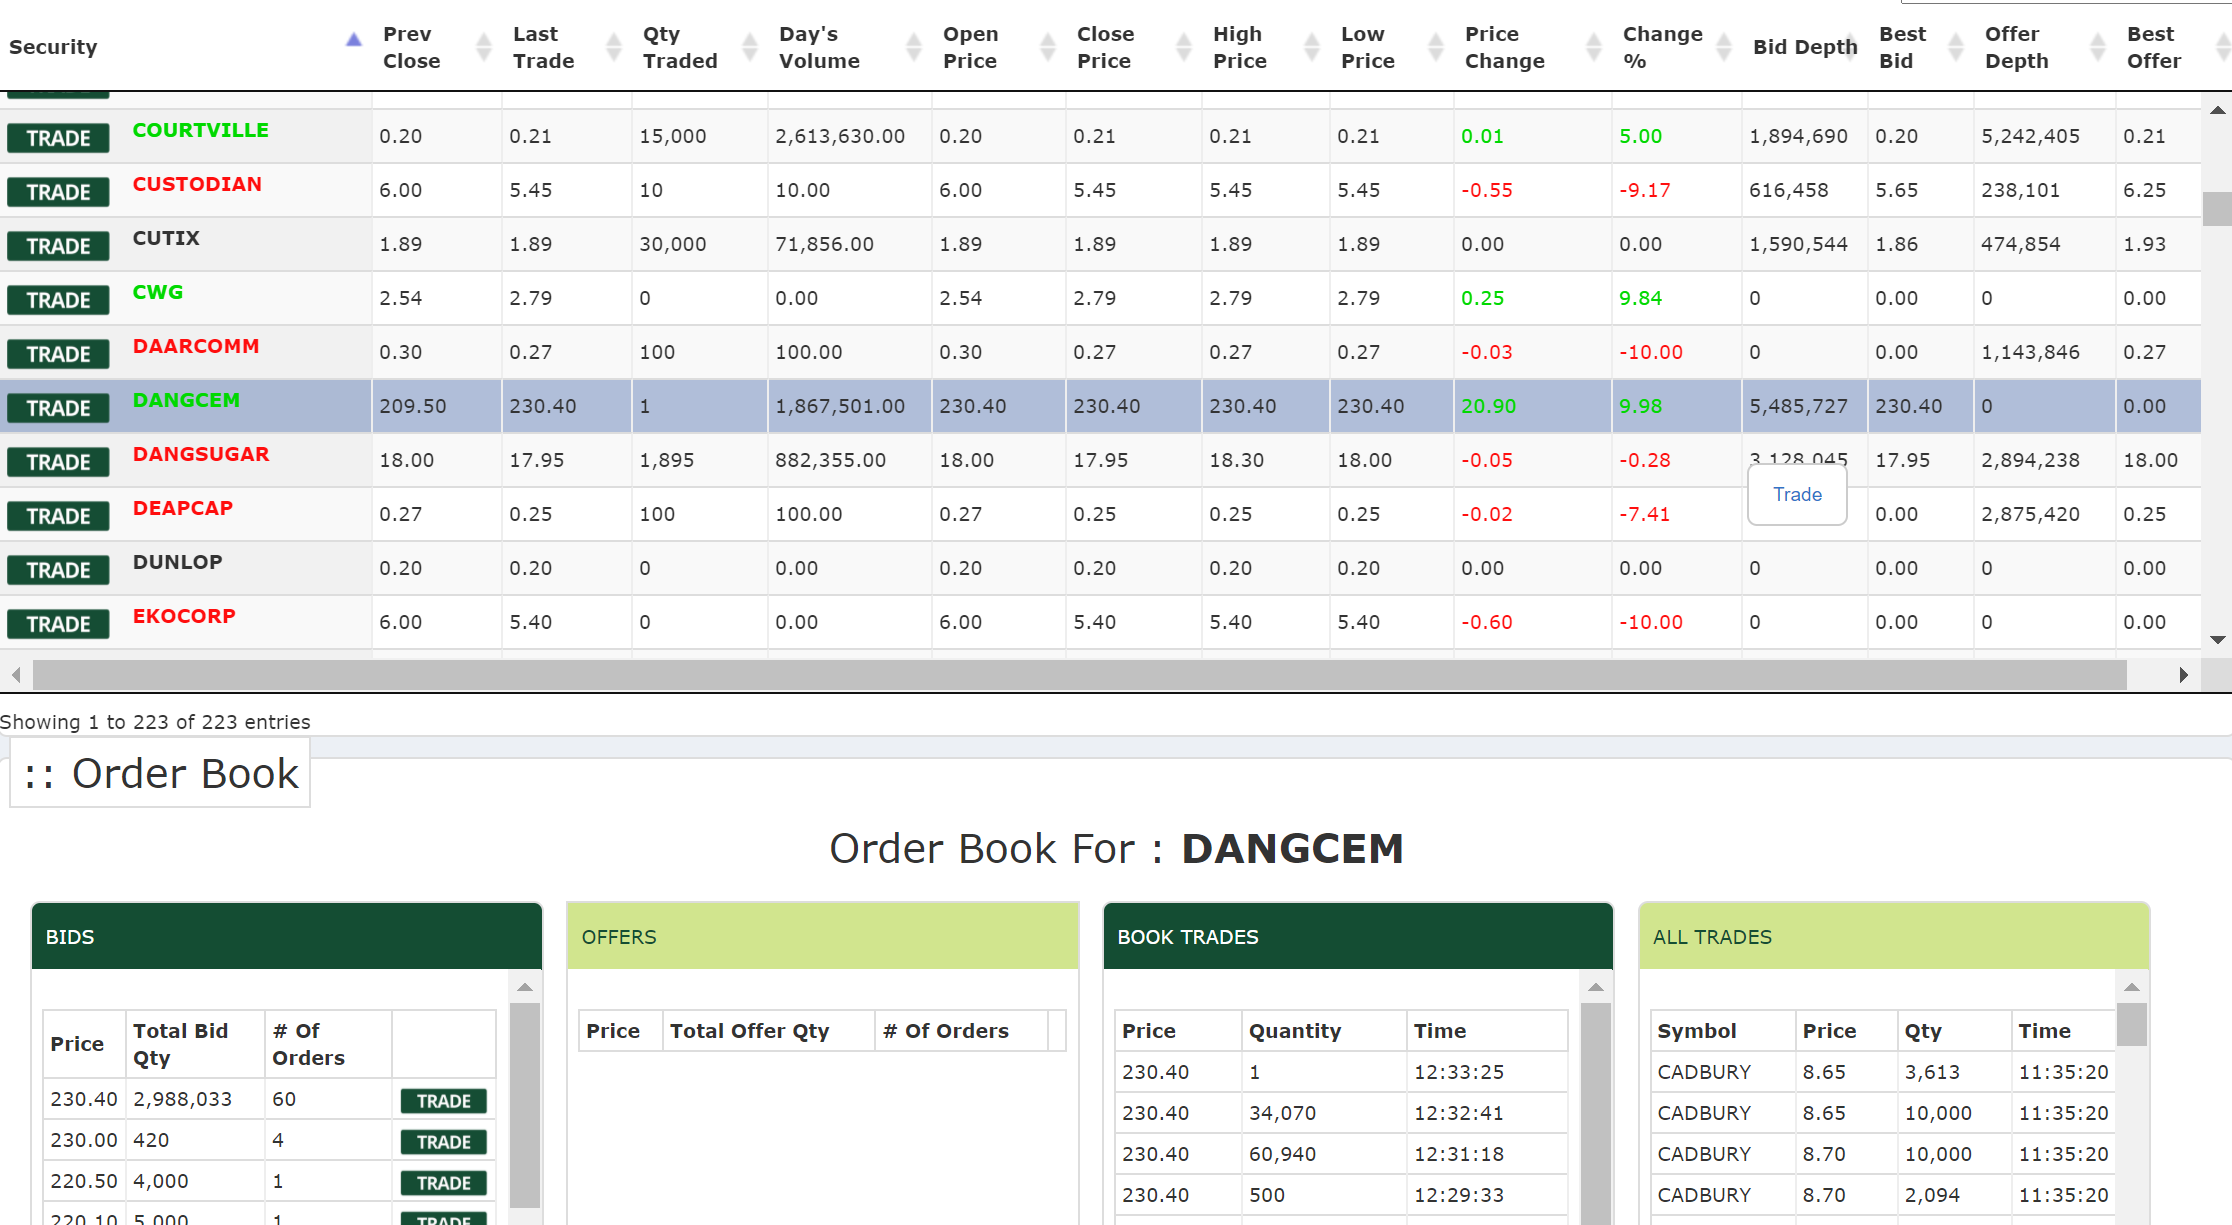Click the horizontal scroll-right arrow

point(2183,675)
